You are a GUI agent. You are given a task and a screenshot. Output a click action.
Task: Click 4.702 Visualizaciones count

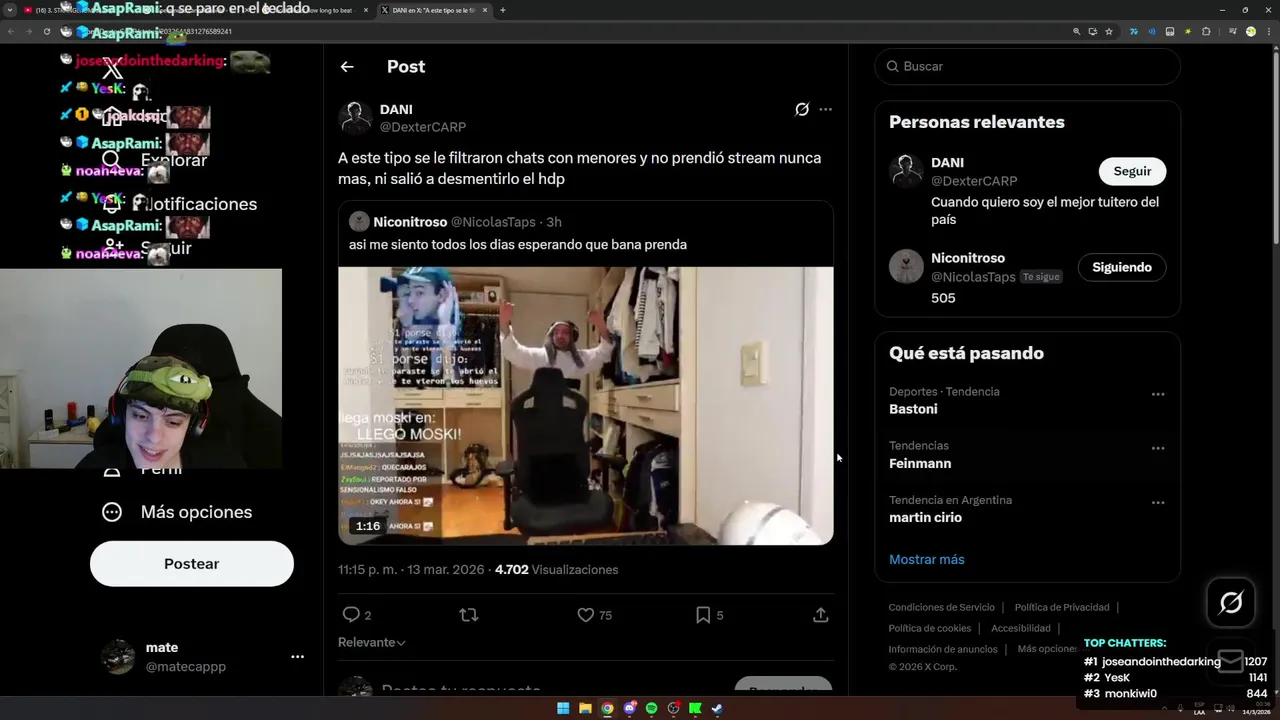tap(556, 570)
